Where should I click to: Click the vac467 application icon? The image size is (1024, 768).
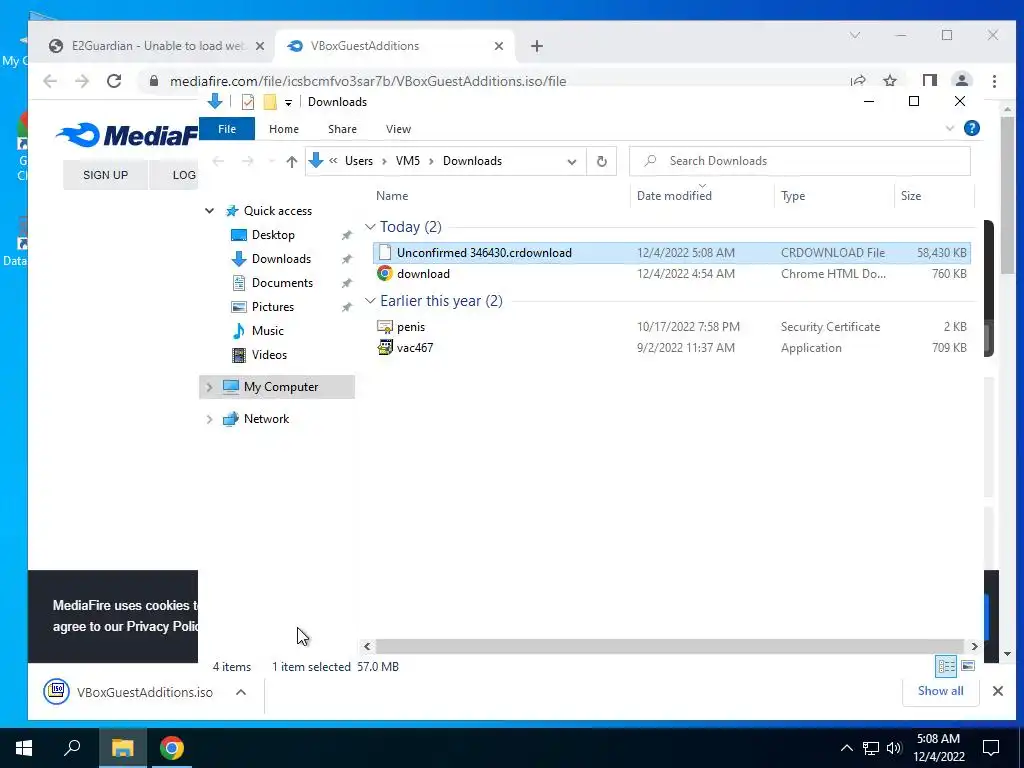[385, 347]
